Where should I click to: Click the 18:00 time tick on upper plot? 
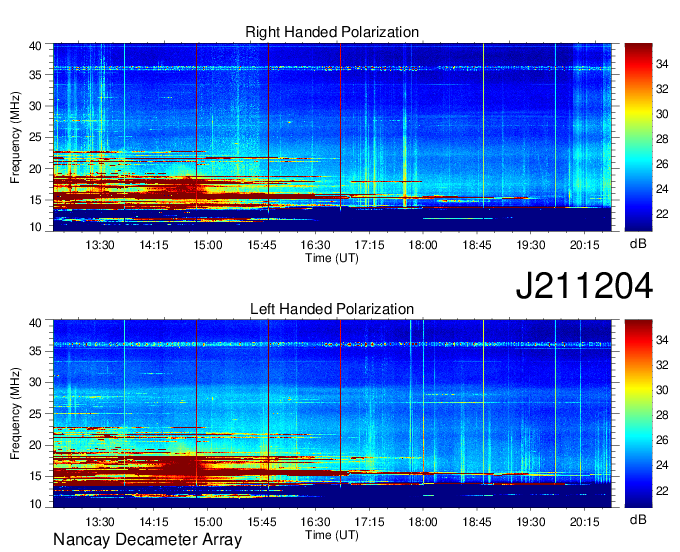[x=423, y=245]
